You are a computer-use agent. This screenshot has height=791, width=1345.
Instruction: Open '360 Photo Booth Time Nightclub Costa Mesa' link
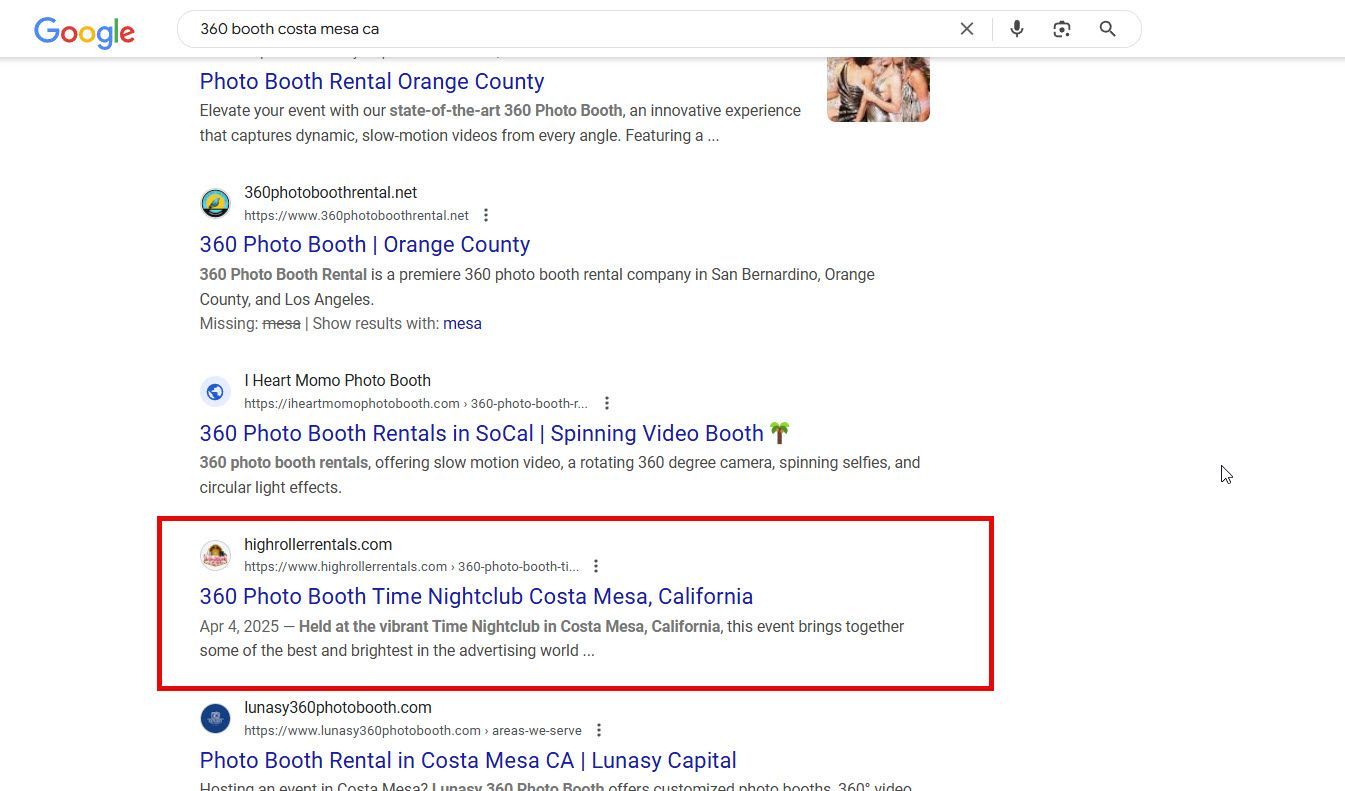(476, 596)
